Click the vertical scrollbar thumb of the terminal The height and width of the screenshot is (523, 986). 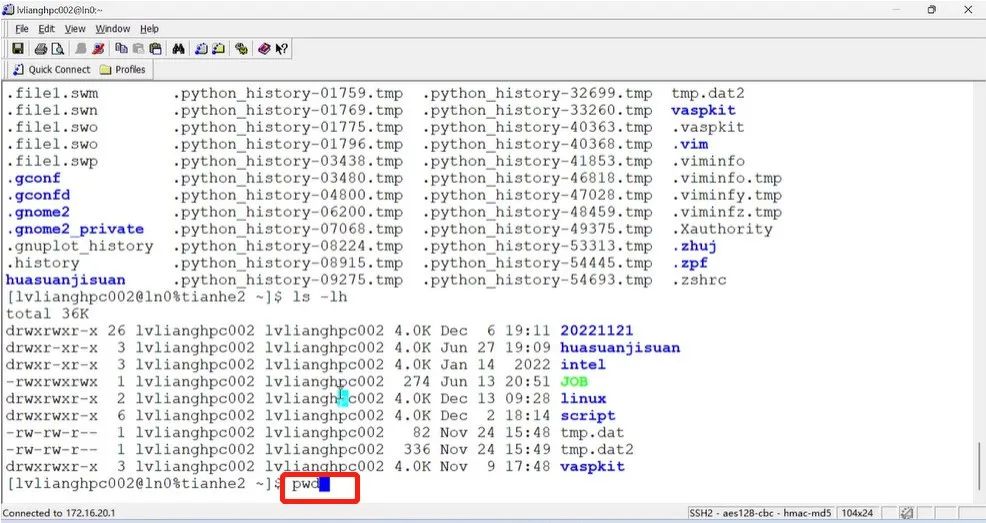pyautogui.click(x=978, y=466)
